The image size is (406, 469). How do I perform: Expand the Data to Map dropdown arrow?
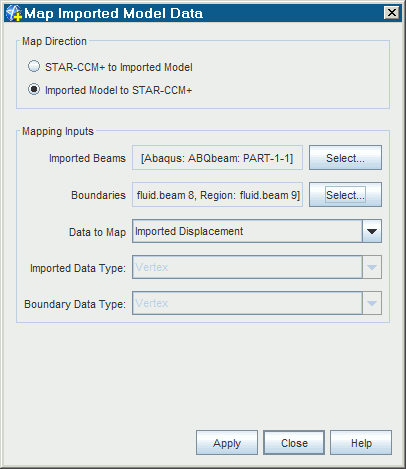click(372, 231)
